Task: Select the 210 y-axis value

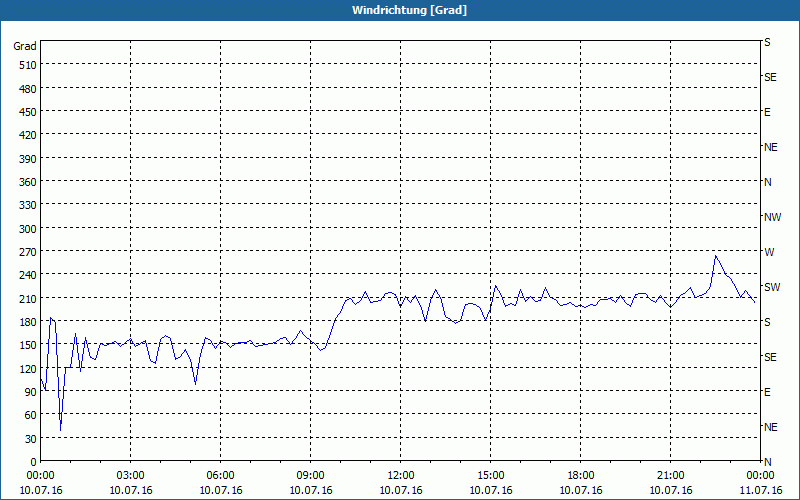Action: [x=28, y=299]
